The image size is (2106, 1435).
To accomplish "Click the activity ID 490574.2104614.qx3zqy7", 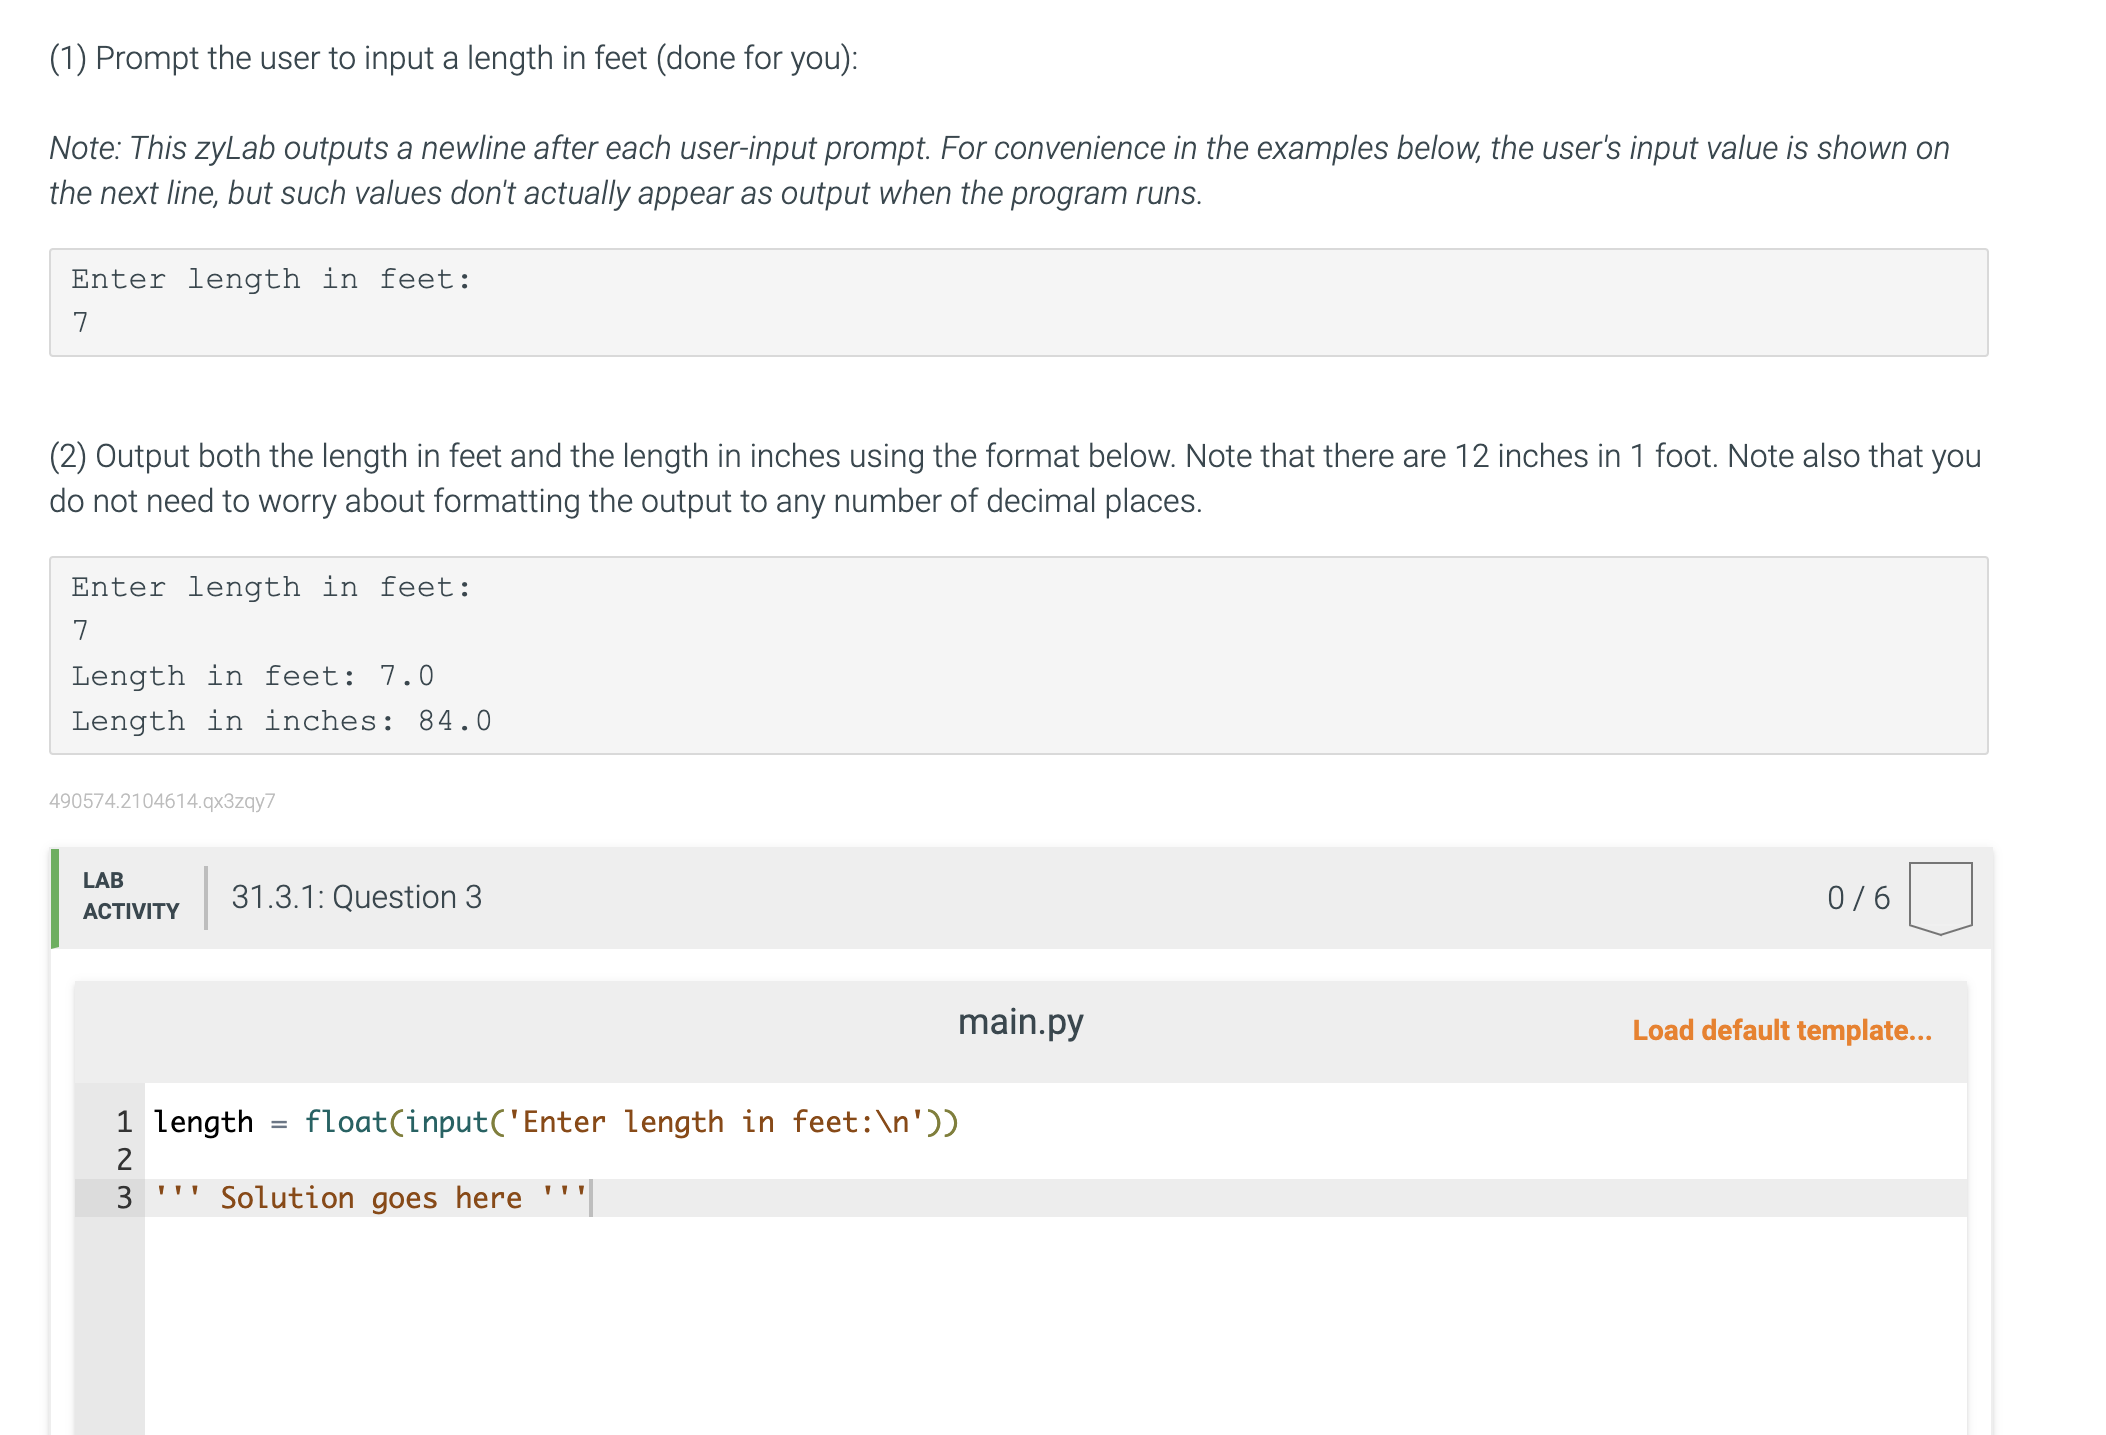I will click(x=163, y=801).
